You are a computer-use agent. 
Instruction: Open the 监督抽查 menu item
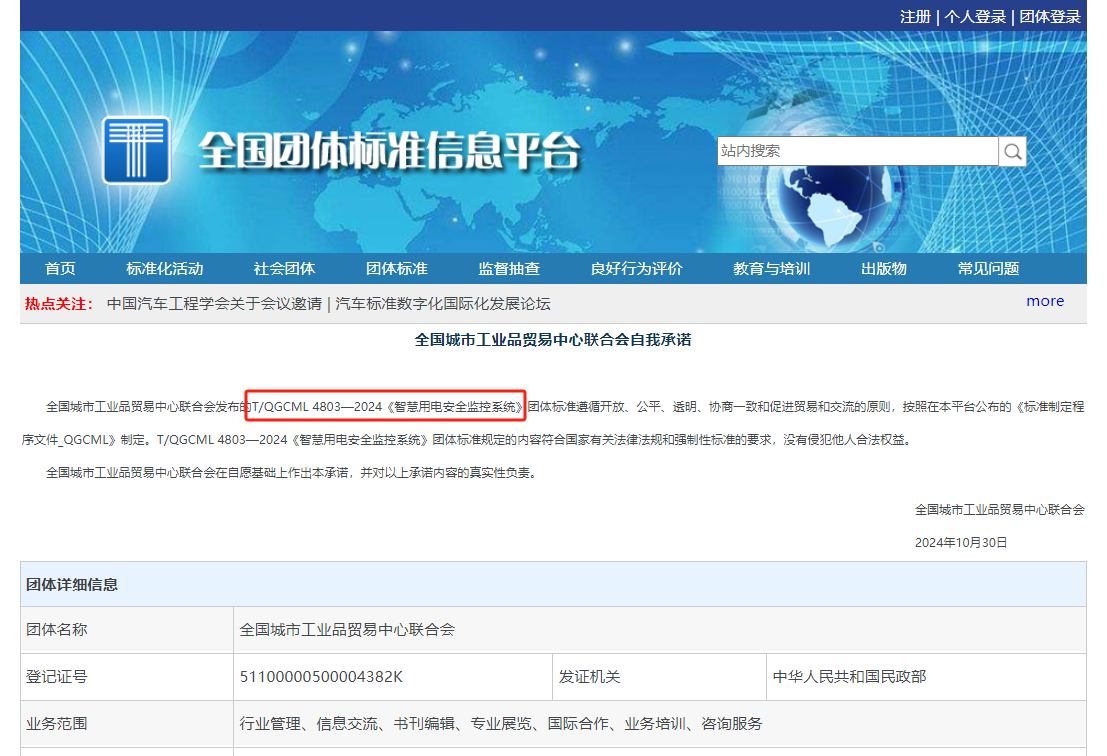tap(509, 268)
